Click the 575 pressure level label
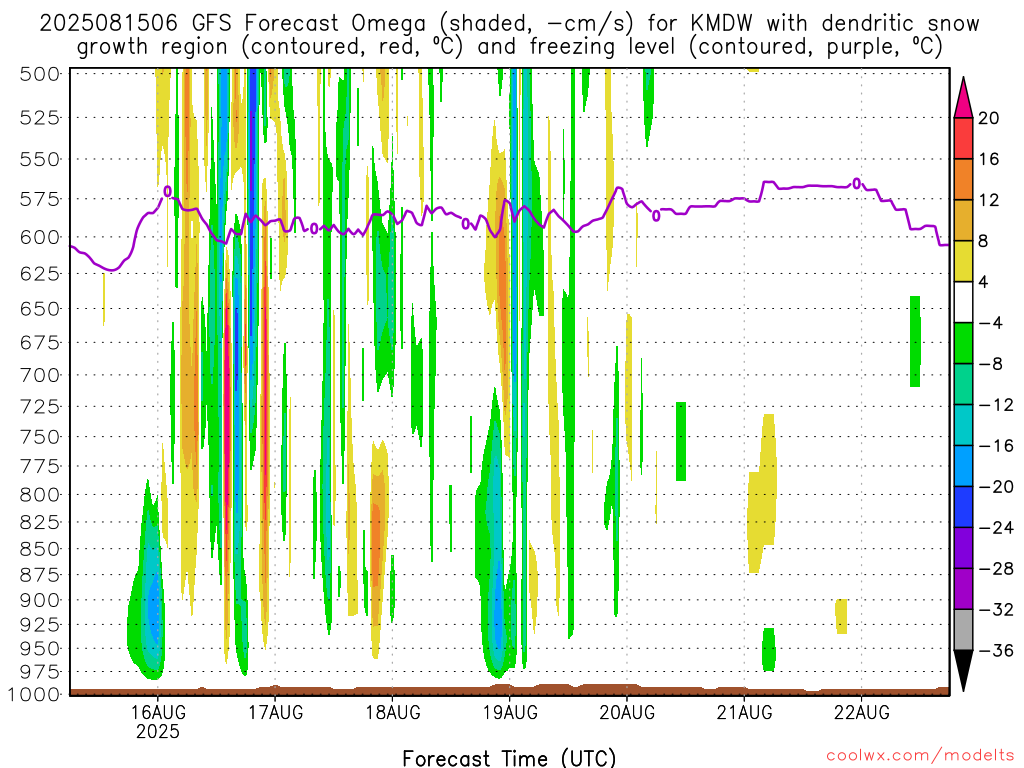 point(39,199)
